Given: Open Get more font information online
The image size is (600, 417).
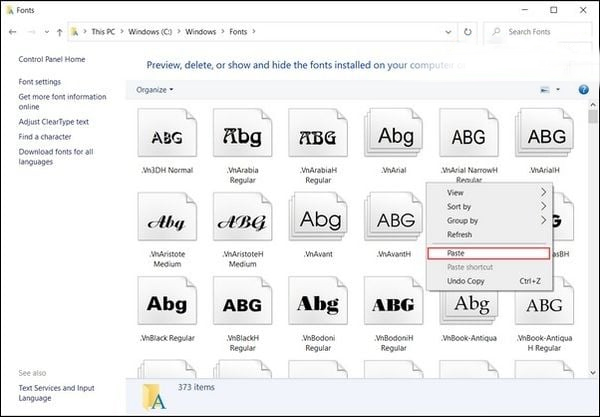Looking at the screenshot, I should click(x=62, y=102).
